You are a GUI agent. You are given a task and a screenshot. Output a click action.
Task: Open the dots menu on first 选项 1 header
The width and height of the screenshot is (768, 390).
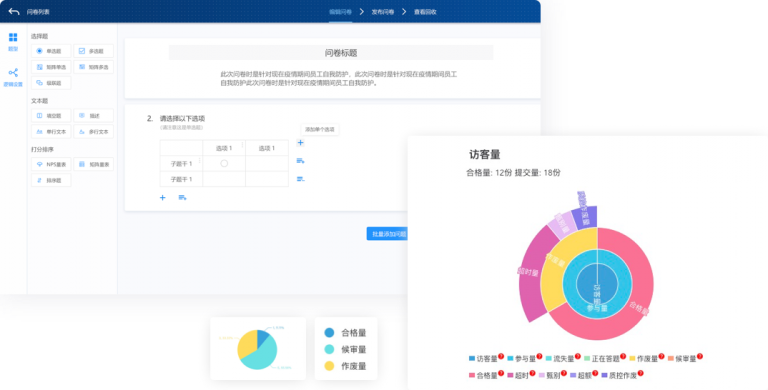[x=242, y=145]
